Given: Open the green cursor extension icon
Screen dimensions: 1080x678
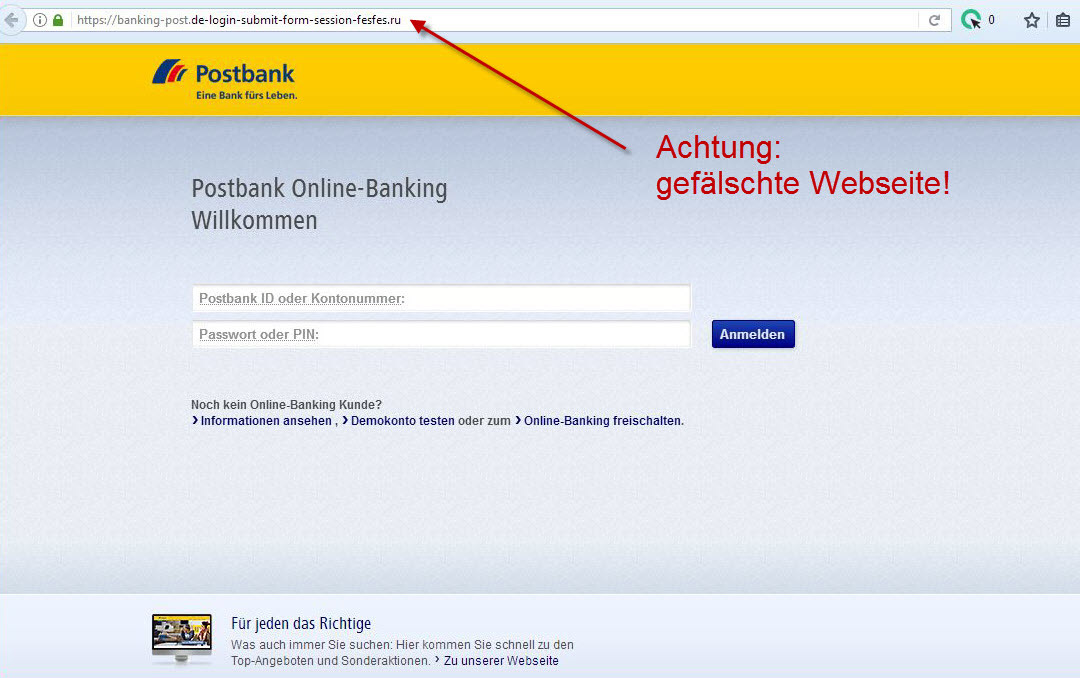Looking at the screenshot, I should point(971,20).
